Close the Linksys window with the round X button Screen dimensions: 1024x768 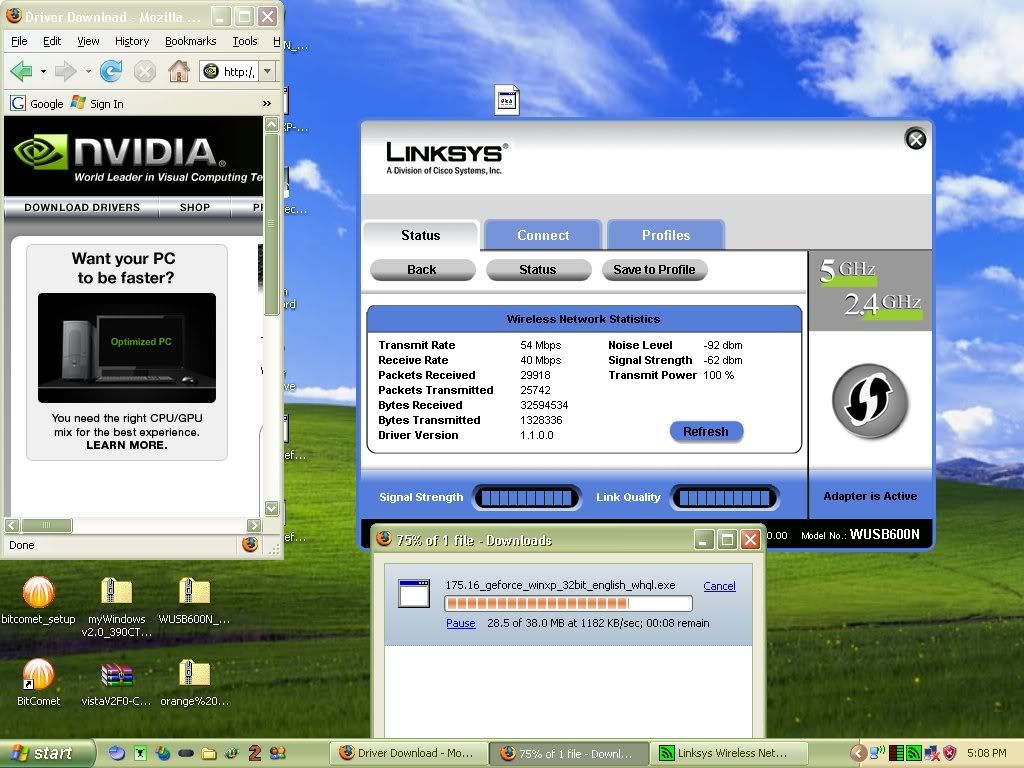coord(916,139)
